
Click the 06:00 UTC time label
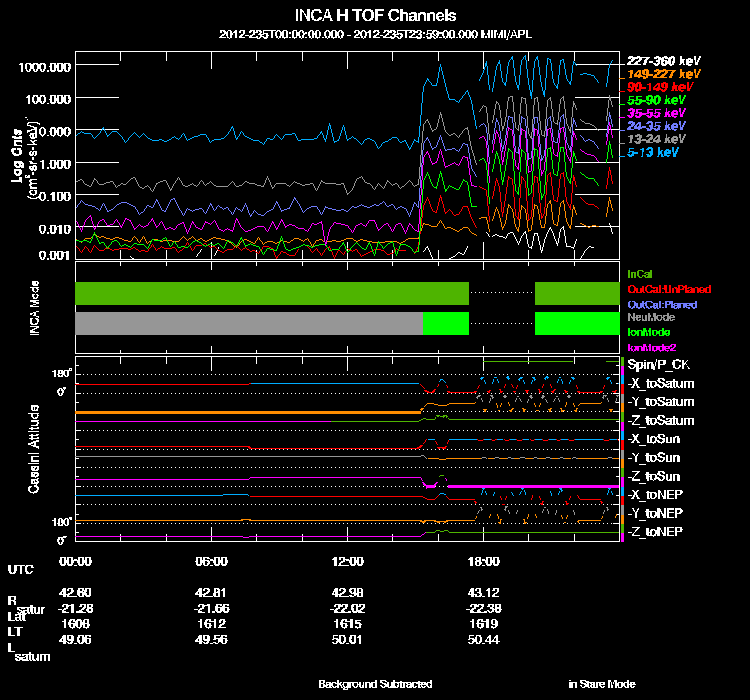(211, 561)
